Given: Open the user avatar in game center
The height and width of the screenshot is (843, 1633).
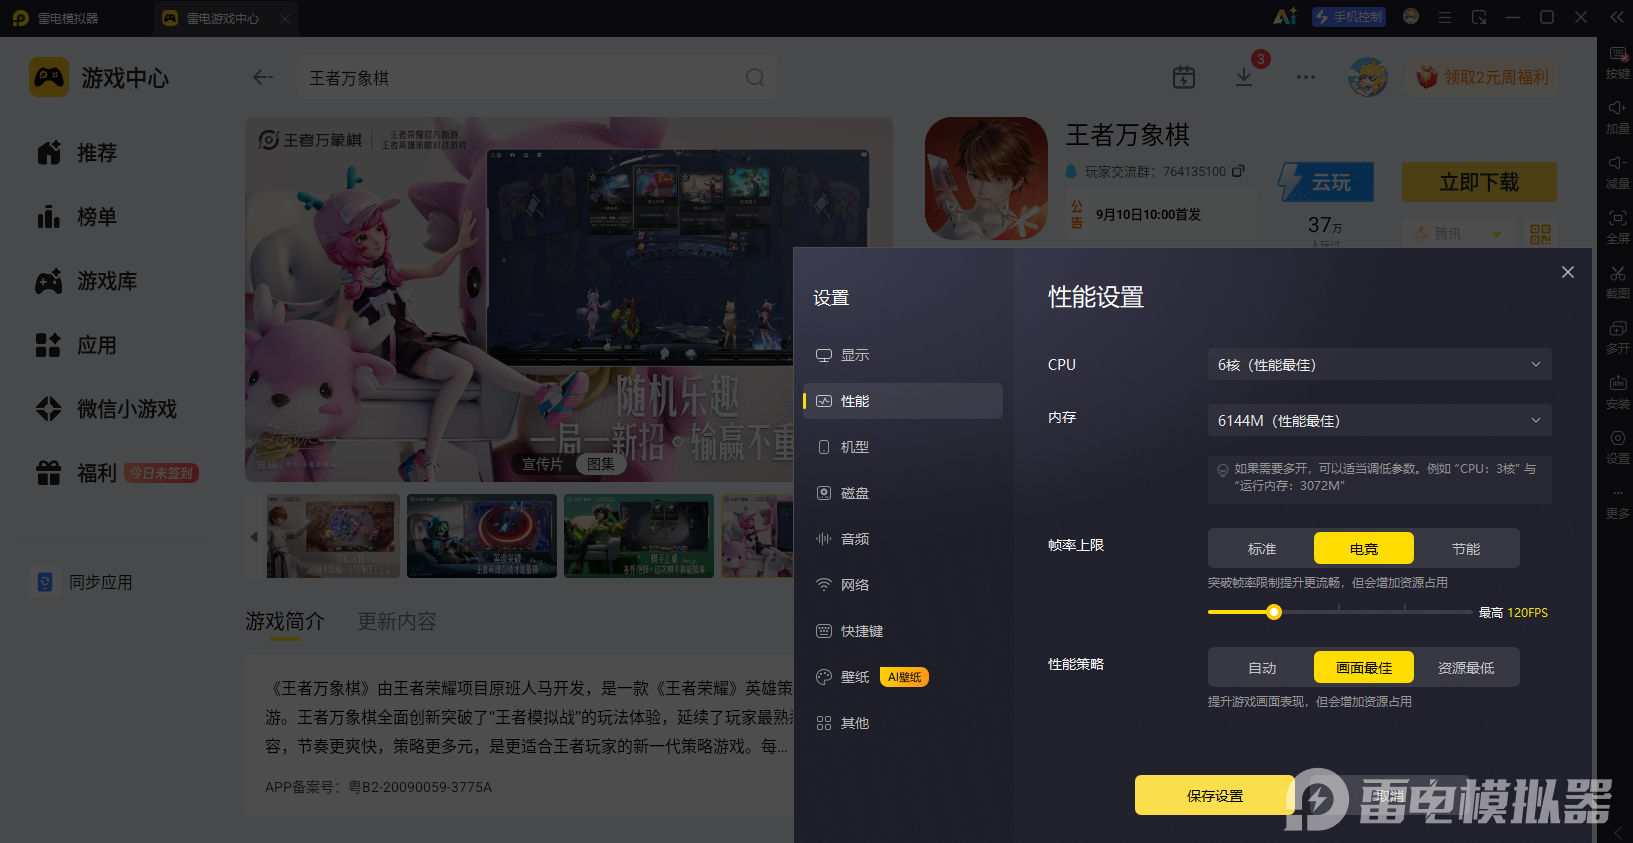Looking at the screenshot, I should [x=1367, y=77].
